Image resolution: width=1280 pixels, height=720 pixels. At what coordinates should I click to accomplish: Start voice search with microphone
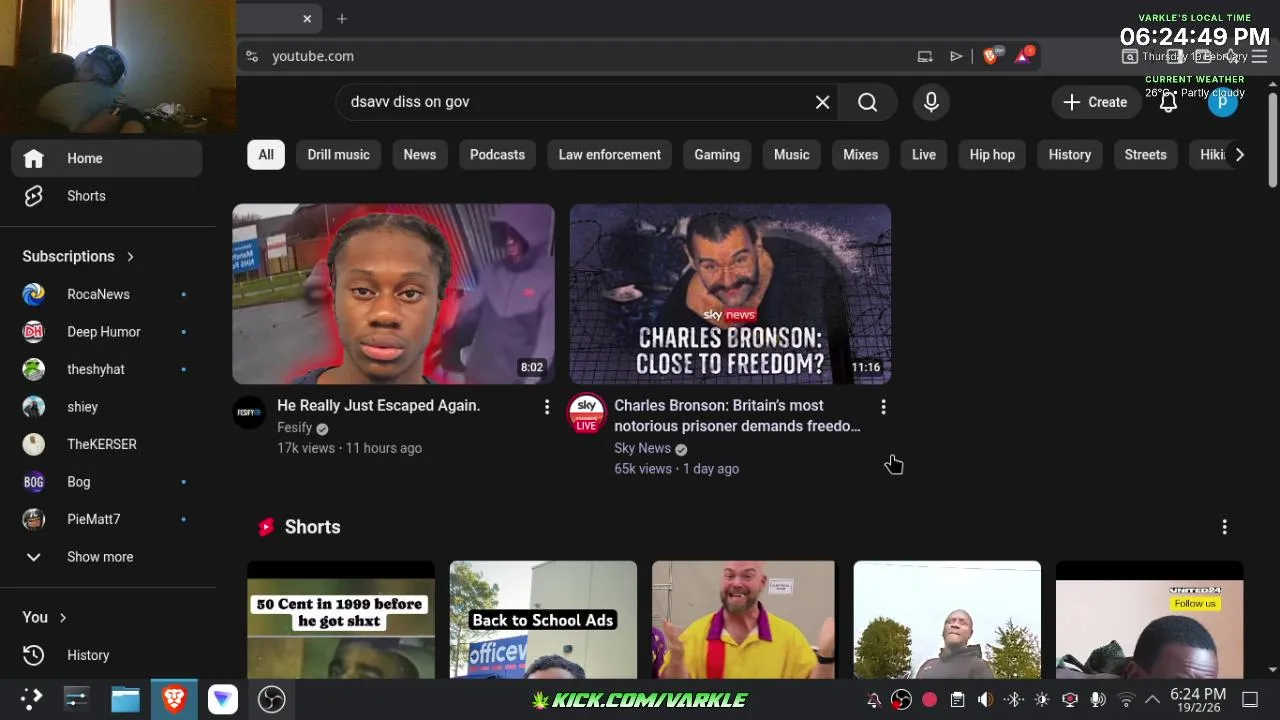tap(931, 102)
